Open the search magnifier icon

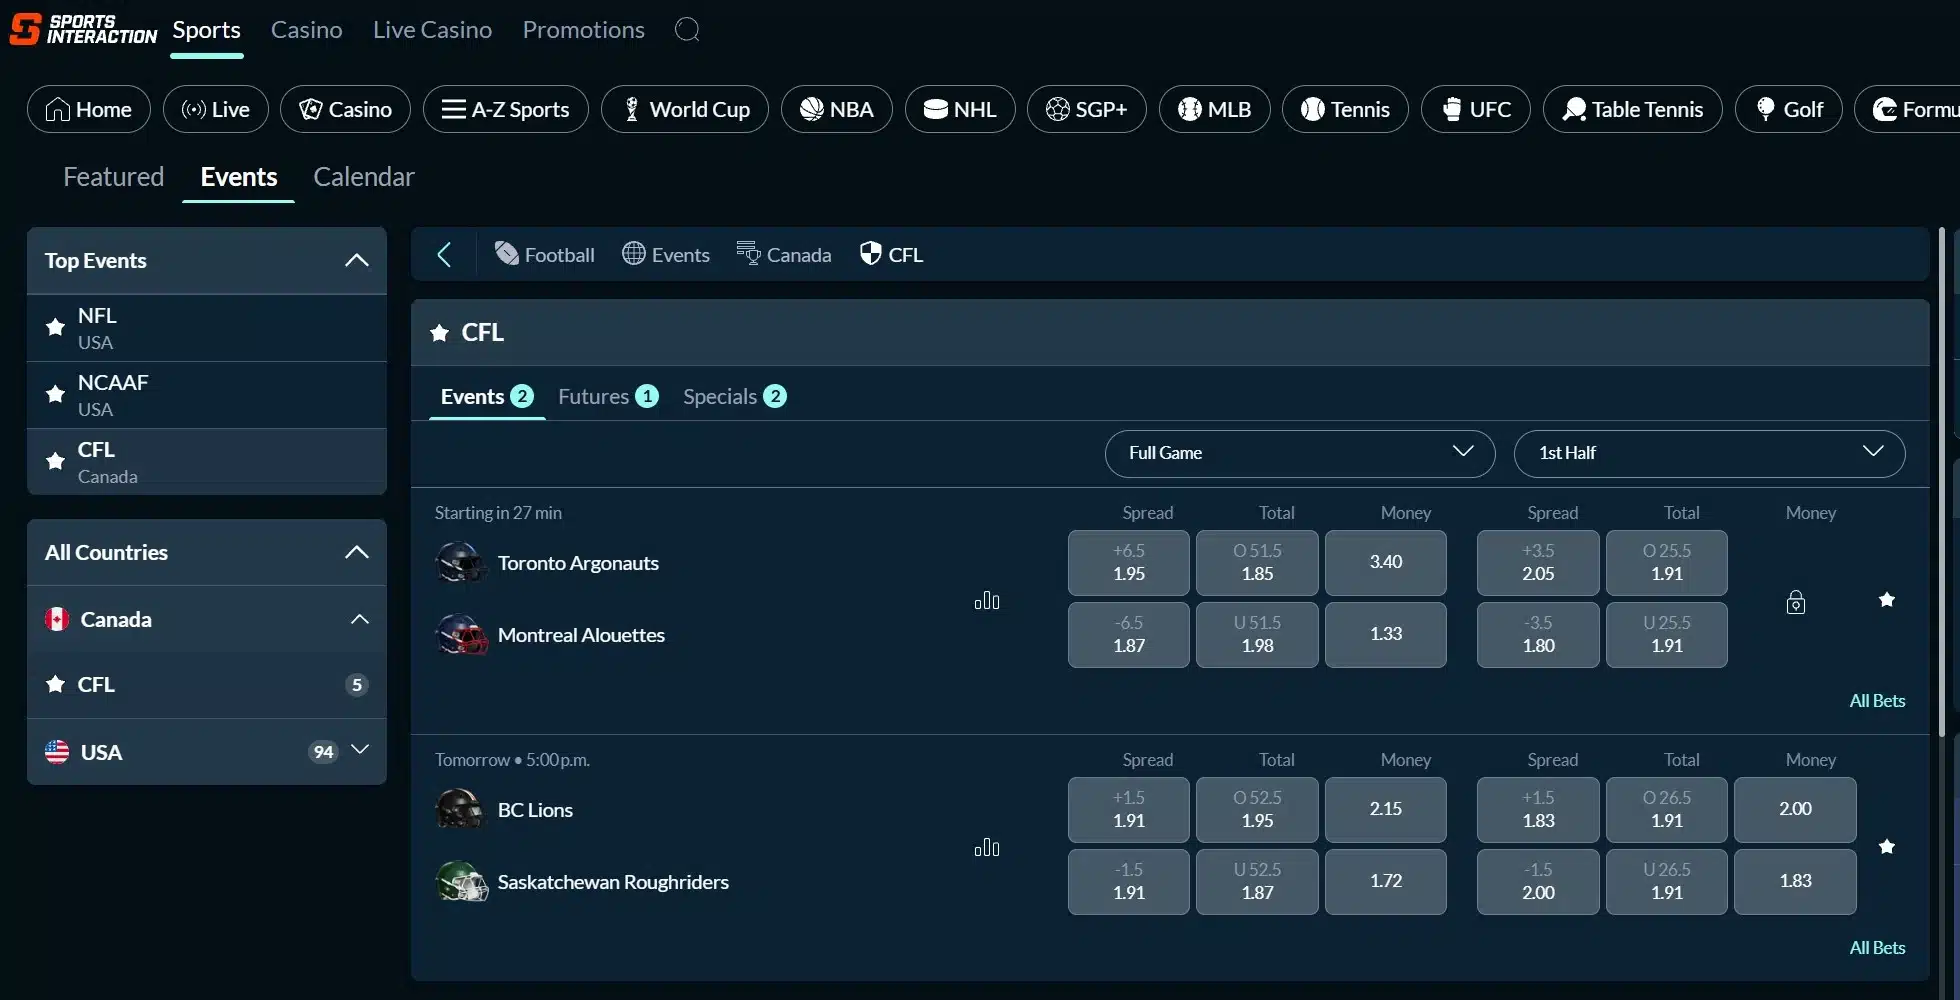click(687, 30)
